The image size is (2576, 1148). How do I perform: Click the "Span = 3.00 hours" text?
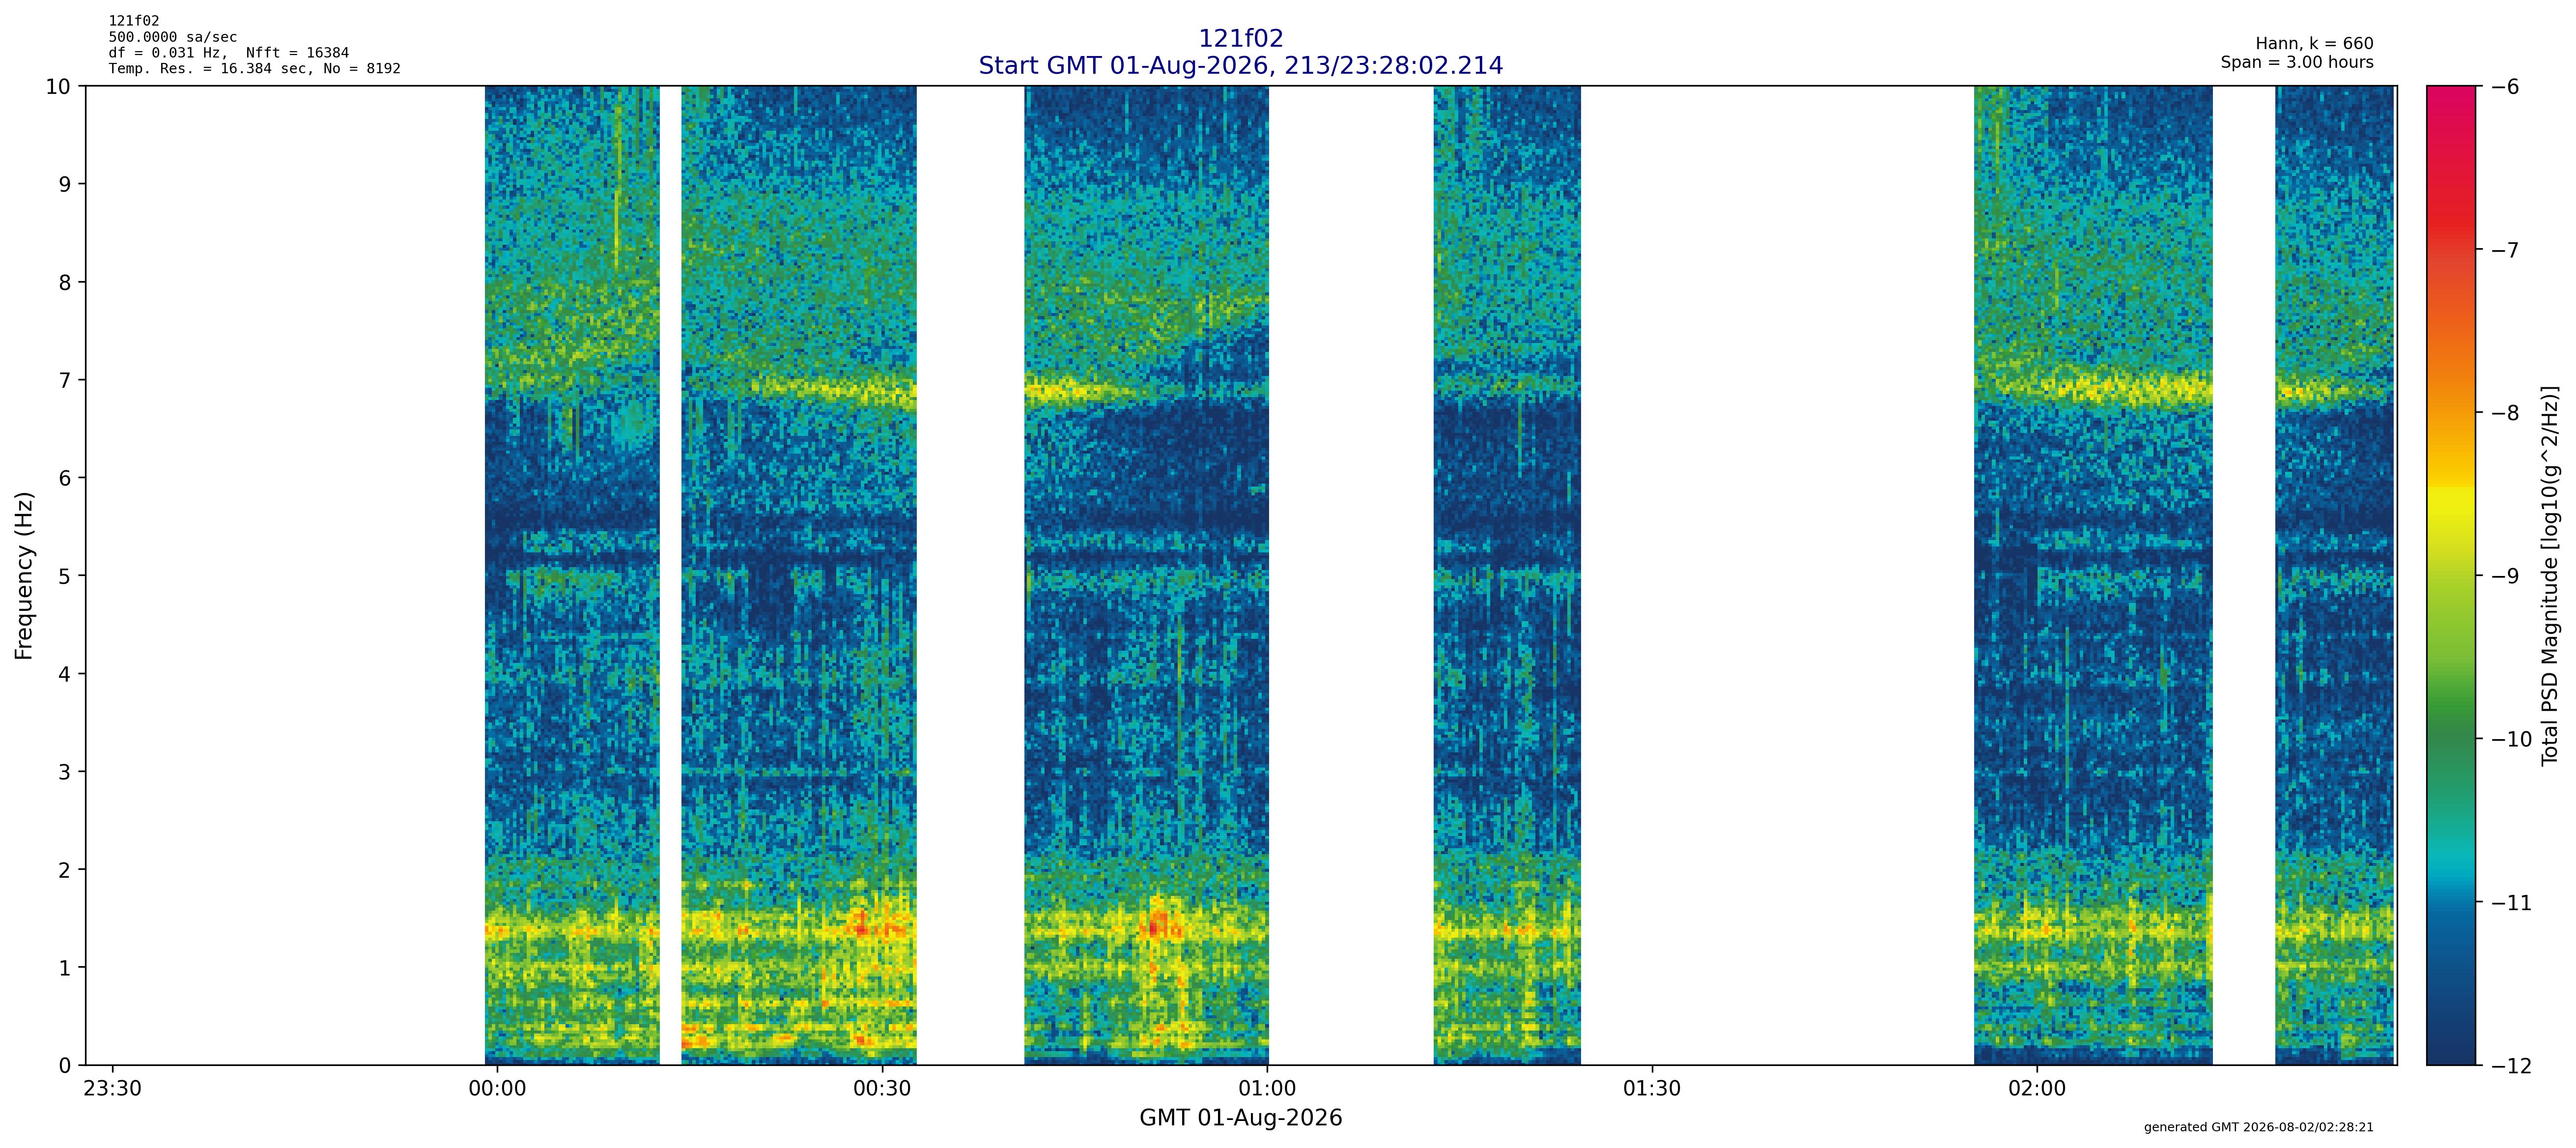(x=2297, y=62)
